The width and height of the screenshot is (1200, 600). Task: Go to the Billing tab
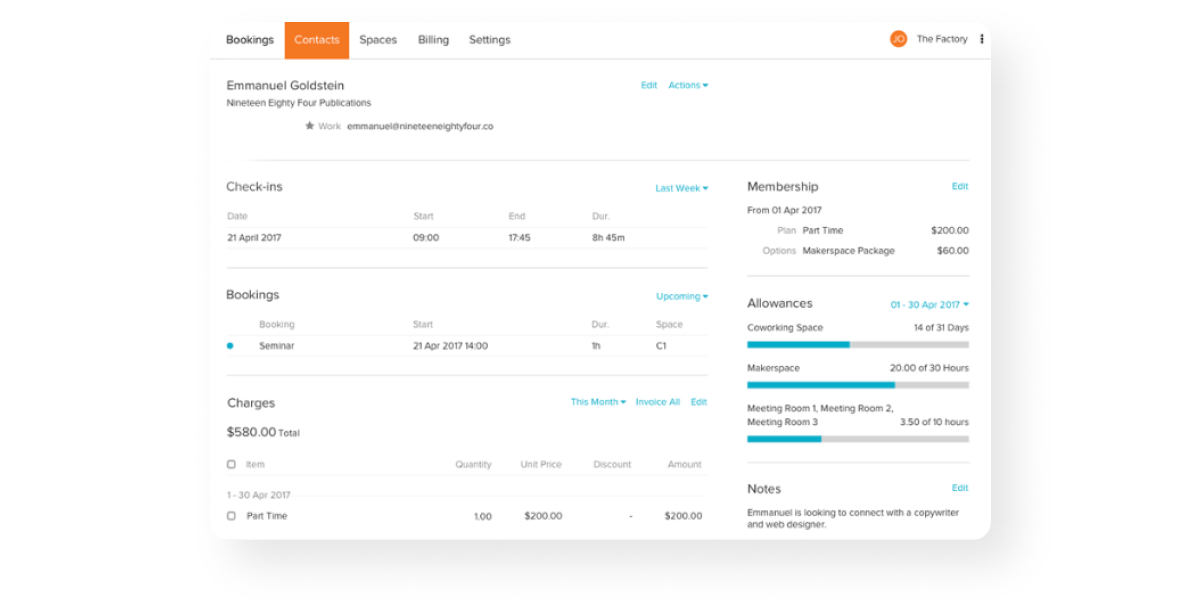433,40
